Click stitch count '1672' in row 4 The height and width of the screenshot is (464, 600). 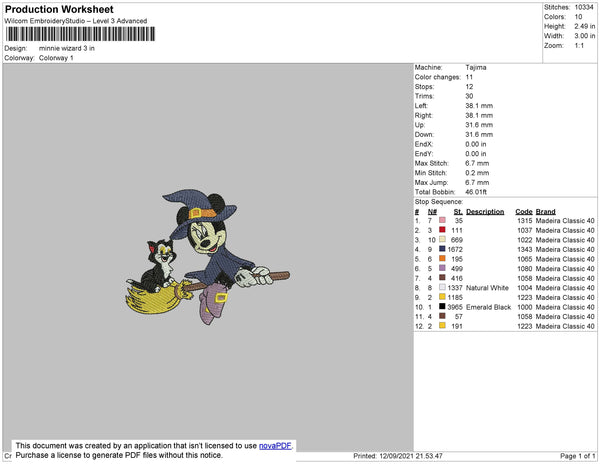click(455, 249)
